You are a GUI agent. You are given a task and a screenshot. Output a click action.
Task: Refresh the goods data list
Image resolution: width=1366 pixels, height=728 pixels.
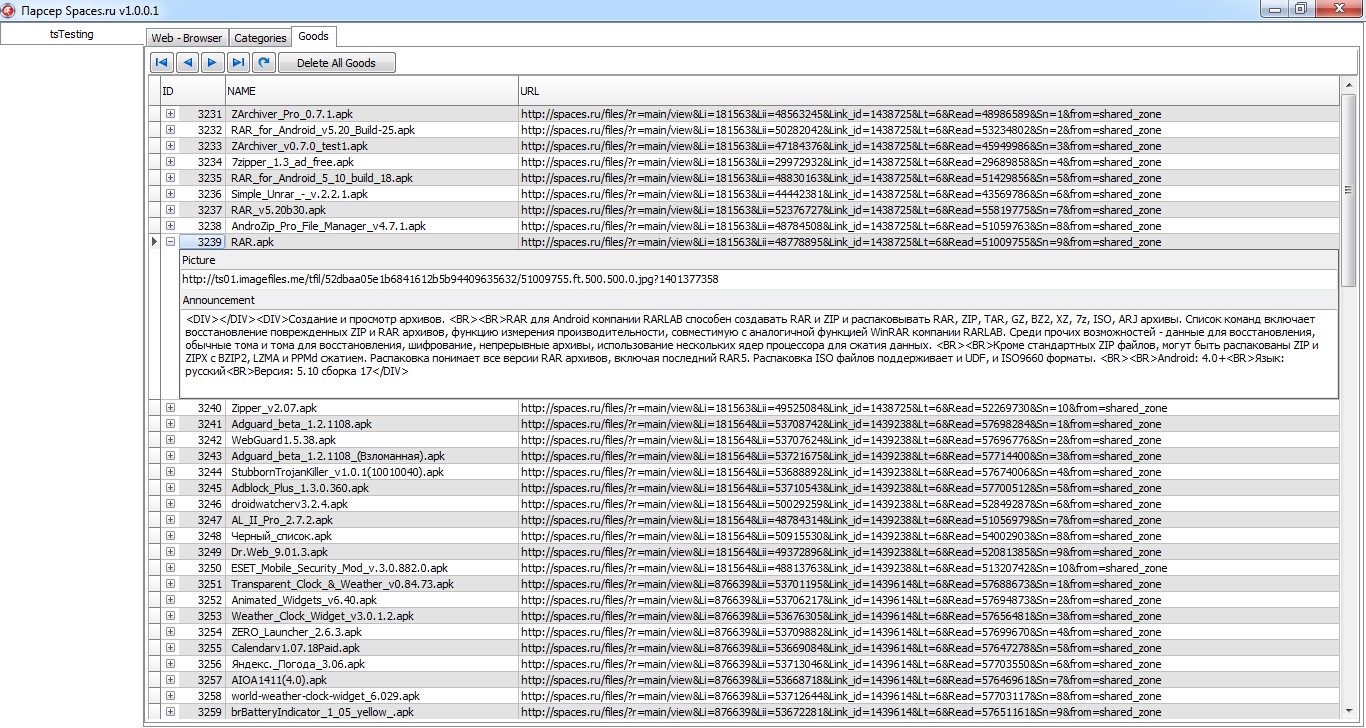[264, 63]
